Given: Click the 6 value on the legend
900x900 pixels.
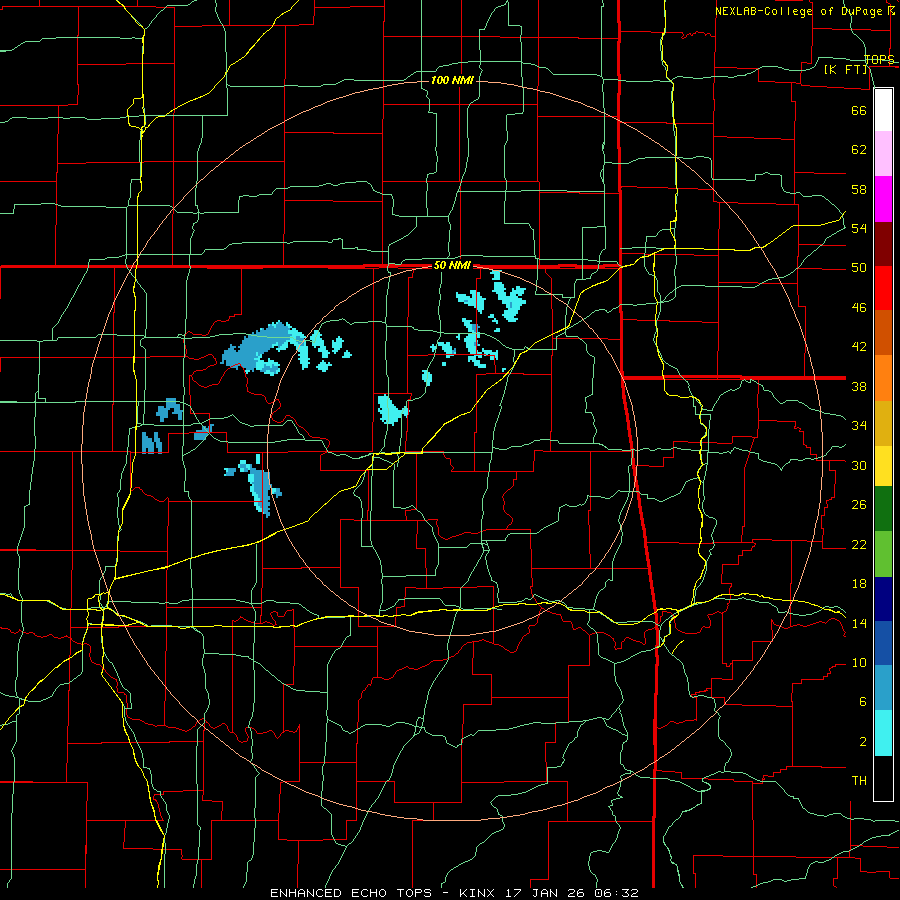Looking at the screenshot, I should coord(863,702).
